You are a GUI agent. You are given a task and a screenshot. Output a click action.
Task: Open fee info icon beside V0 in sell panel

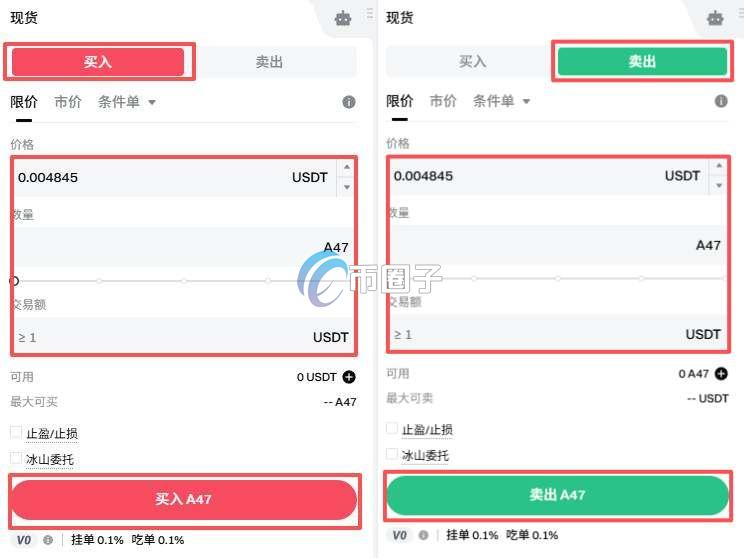pyautogui.click(x=423, y=535)
